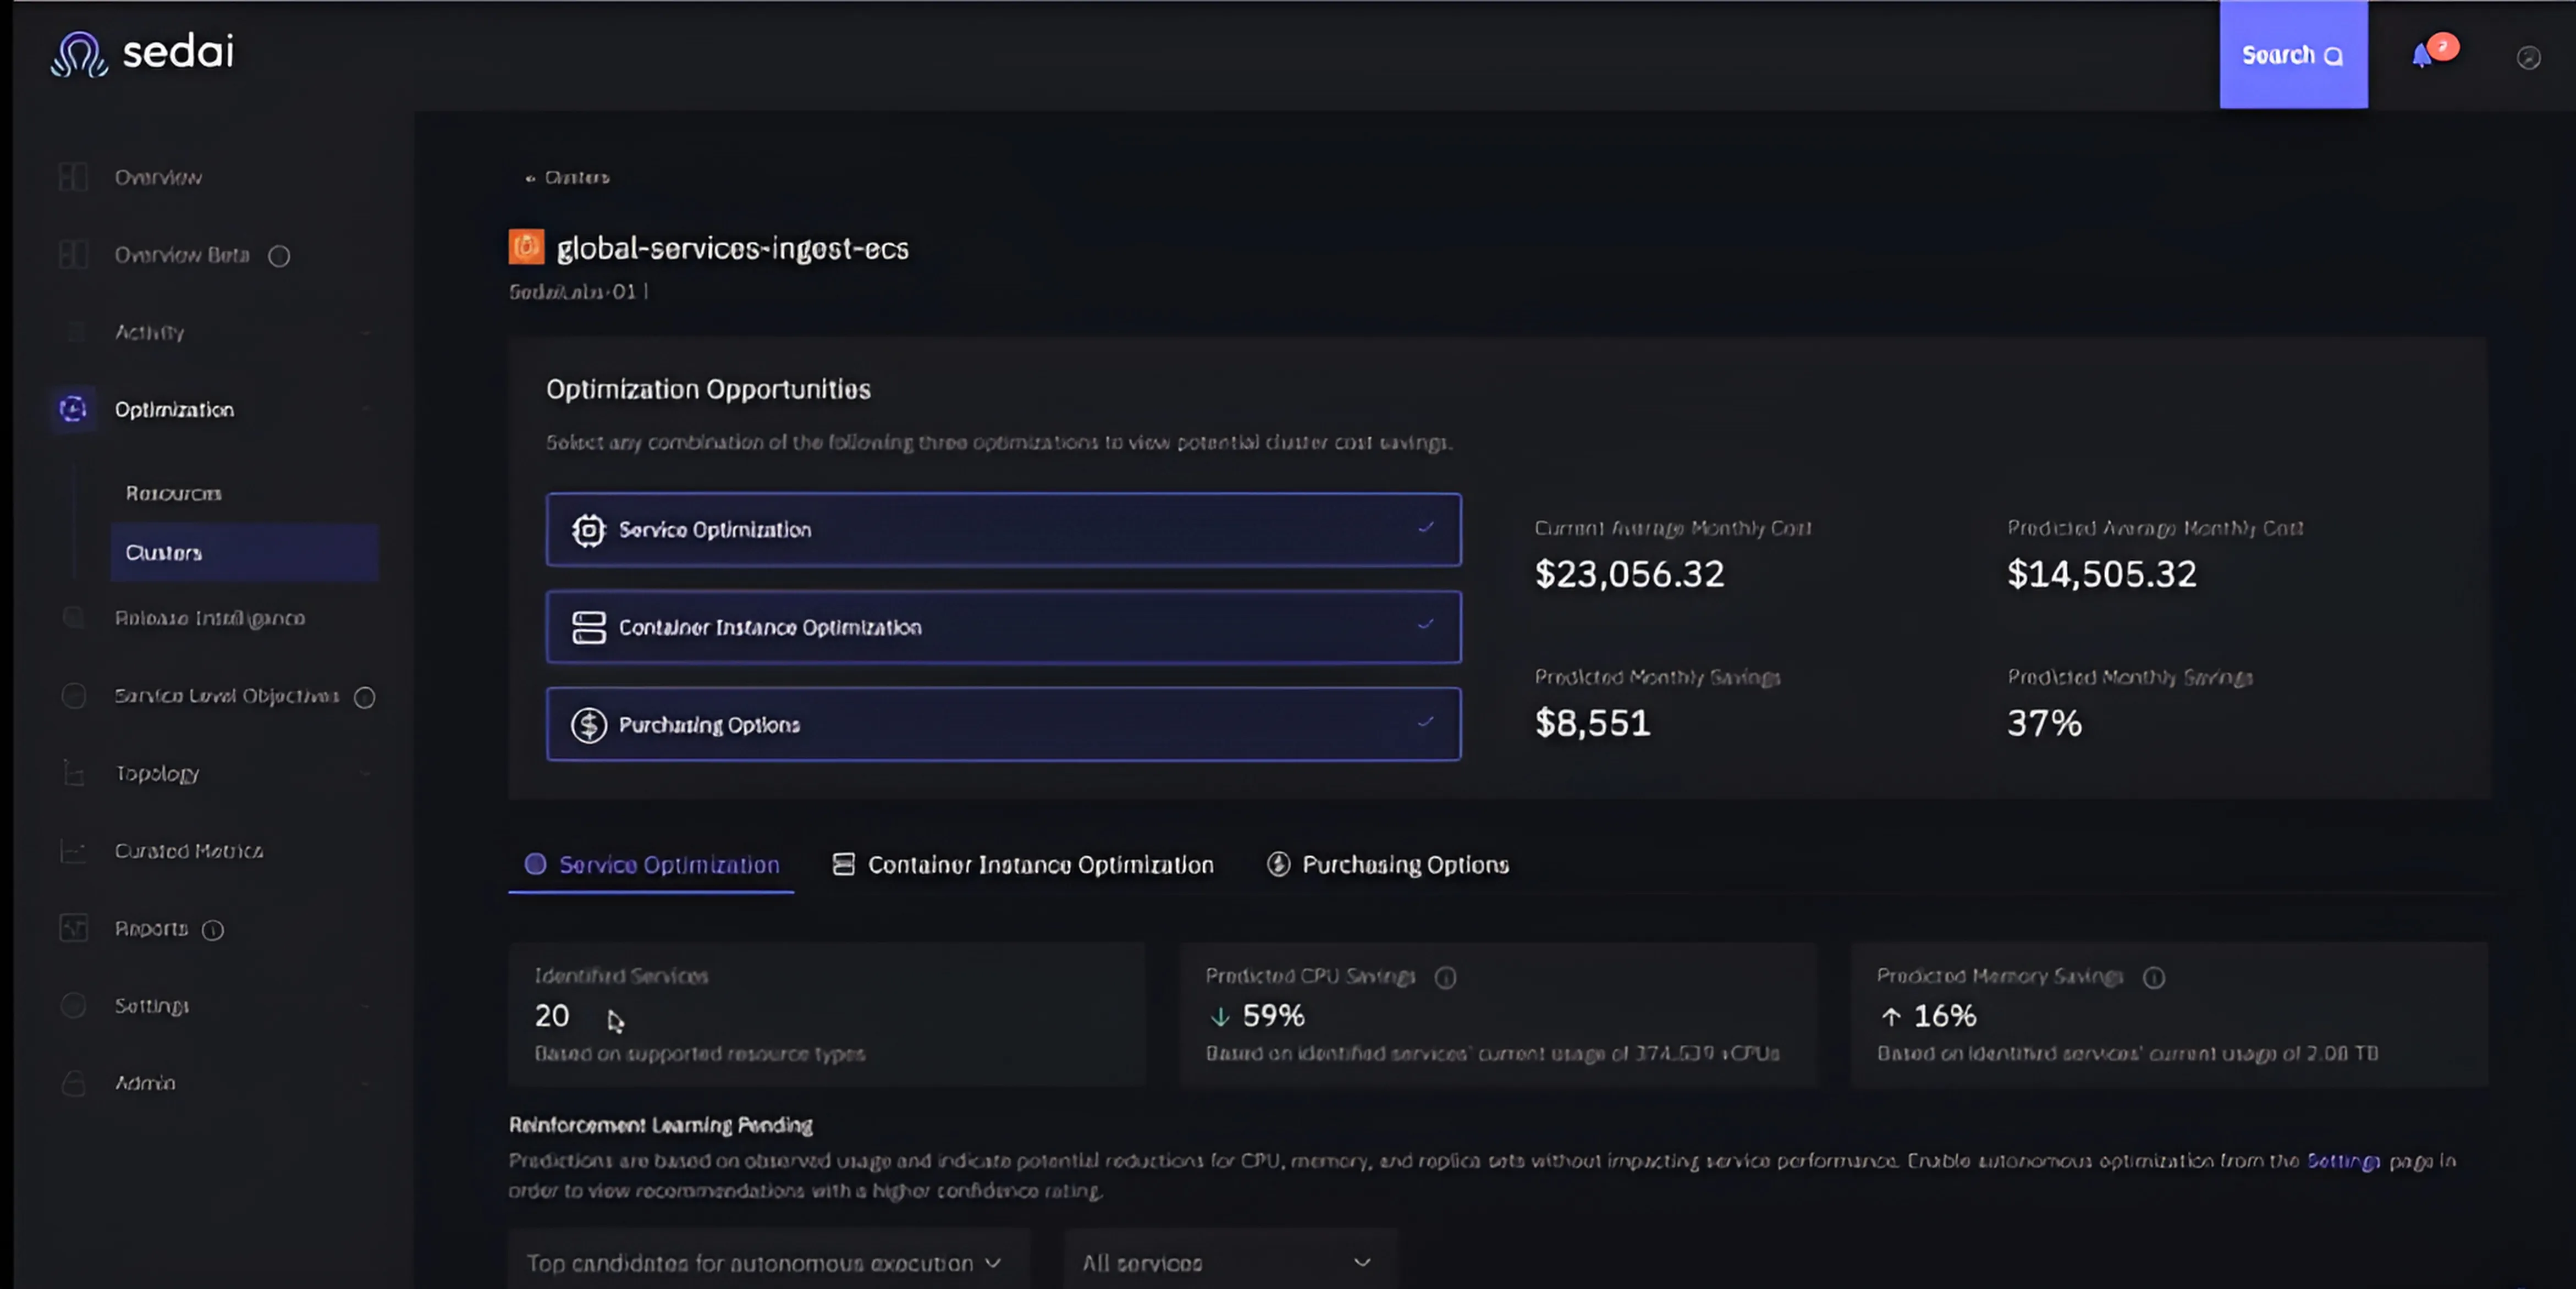This screenshot has height=1289, width=2576.
Task: Open the notifications bell icon
Action: (x=2421, y=56)
